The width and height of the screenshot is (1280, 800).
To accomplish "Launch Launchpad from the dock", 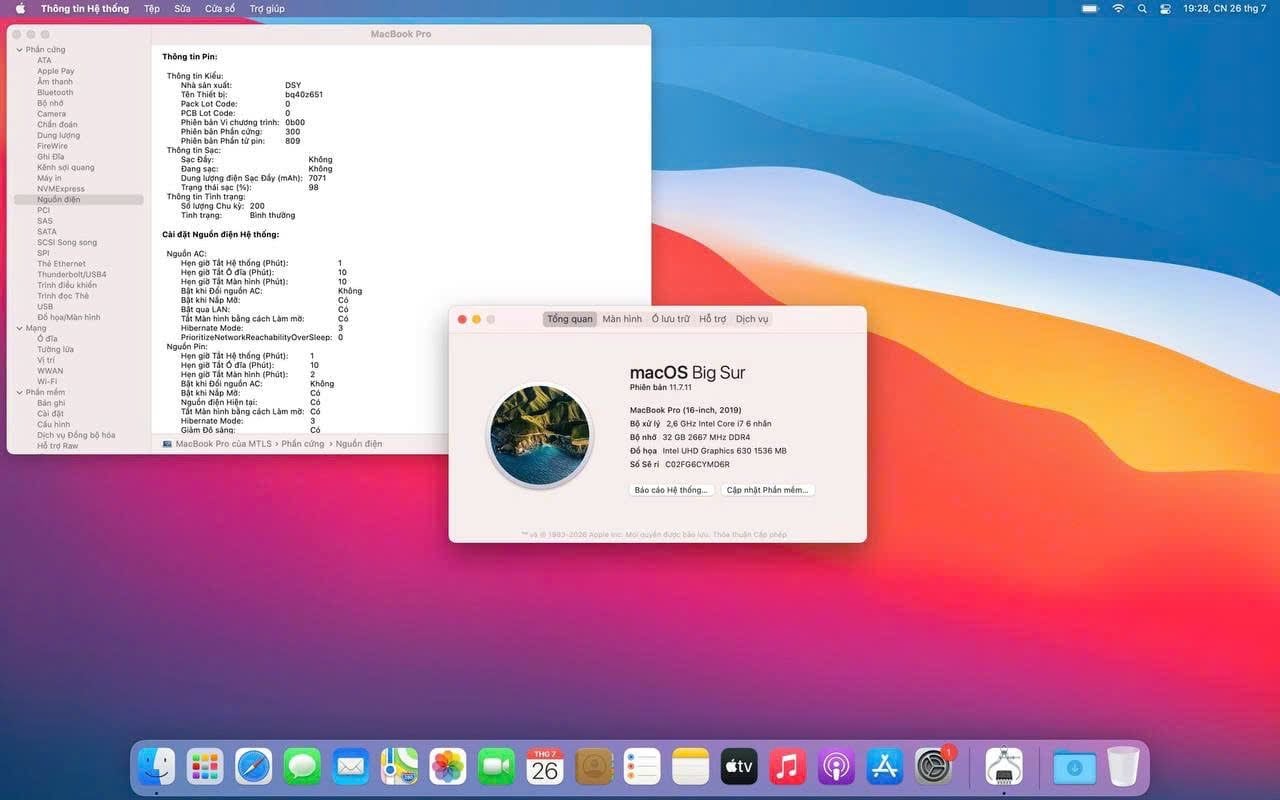I will [x=205, y=767].
